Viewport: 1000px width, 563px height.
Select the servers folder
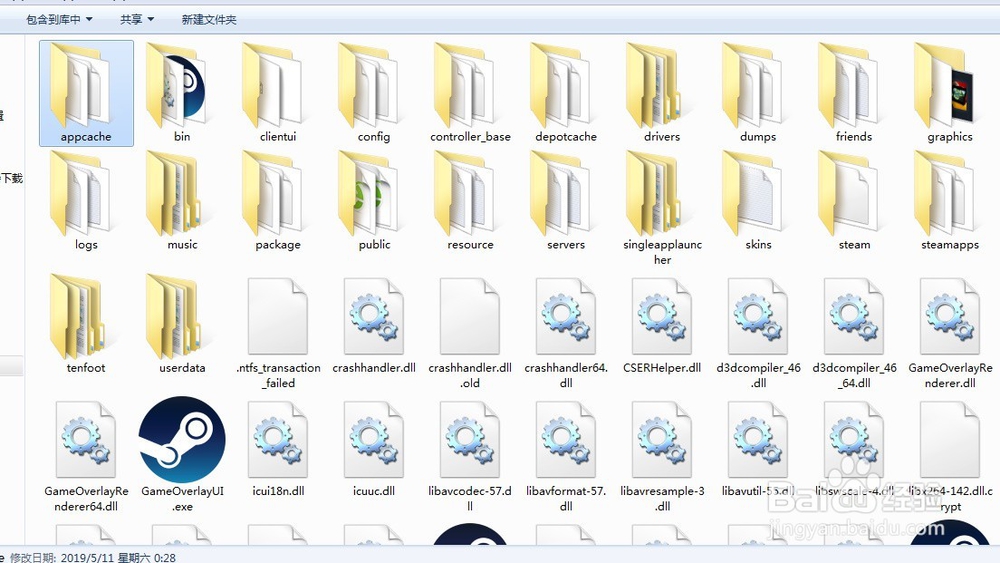point(566,201)
